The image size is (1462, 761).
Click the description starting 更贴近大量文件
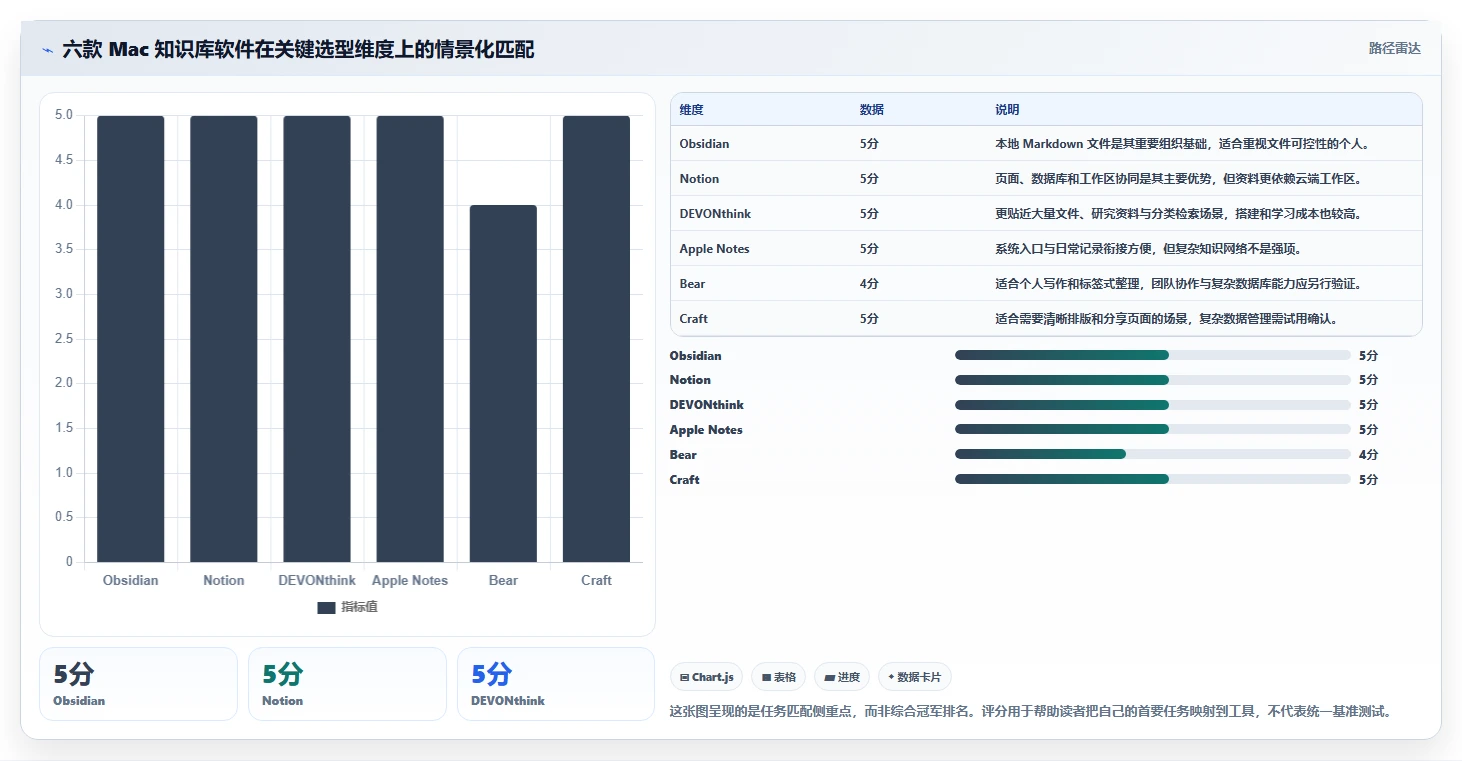(1178, 214)
